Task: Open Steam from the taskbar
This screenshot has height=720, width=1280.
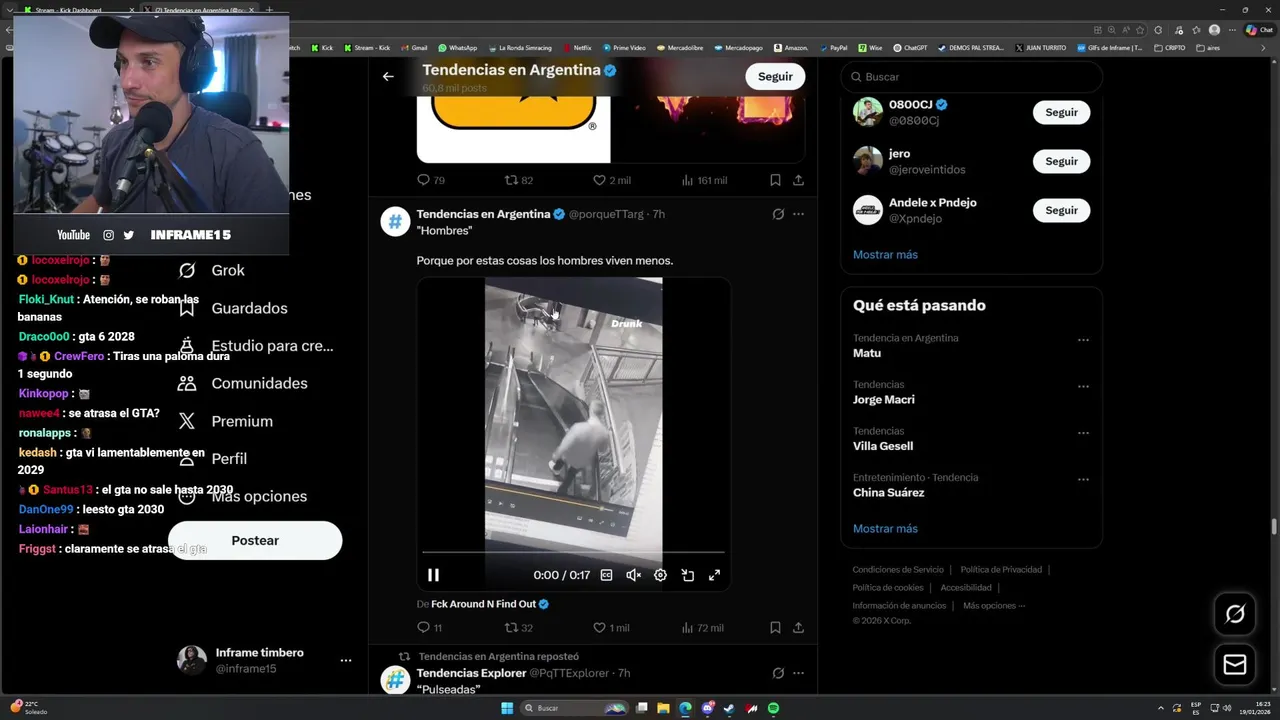Action: [729, 708]
